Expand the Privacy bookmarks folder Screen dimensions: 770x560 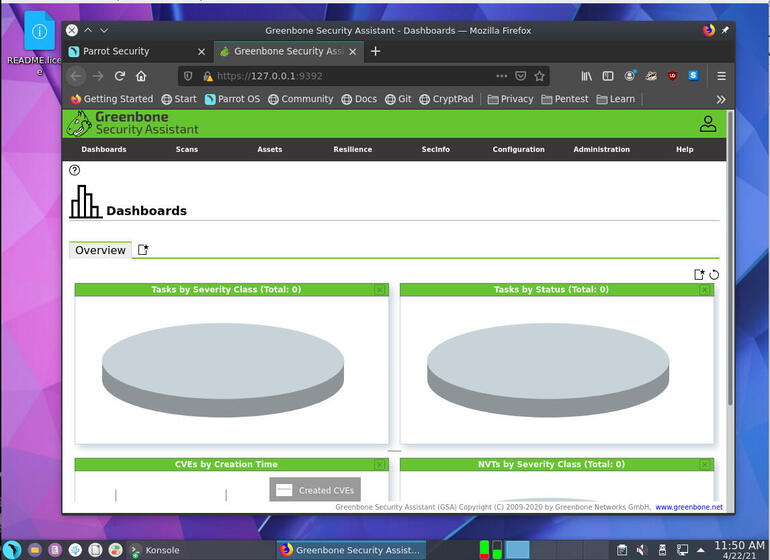[510, 99]
